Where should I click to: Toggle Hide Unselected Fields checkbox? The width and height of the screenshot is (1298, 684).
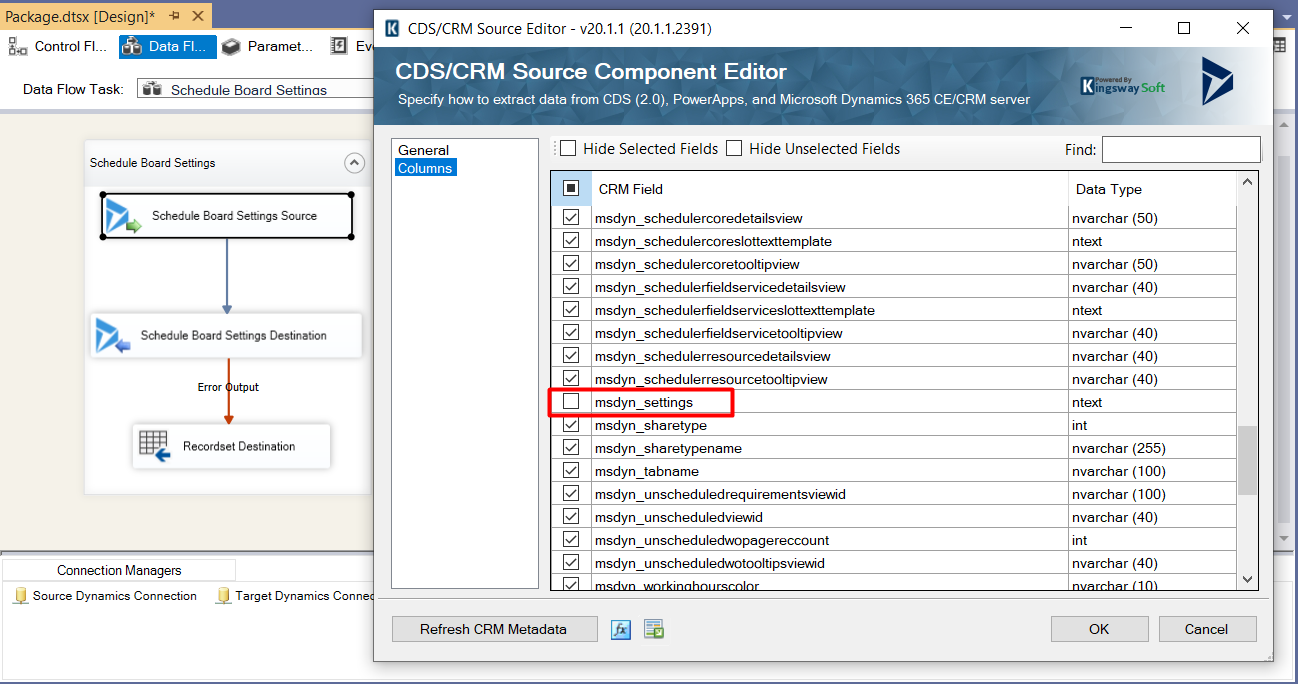point(734,149)
